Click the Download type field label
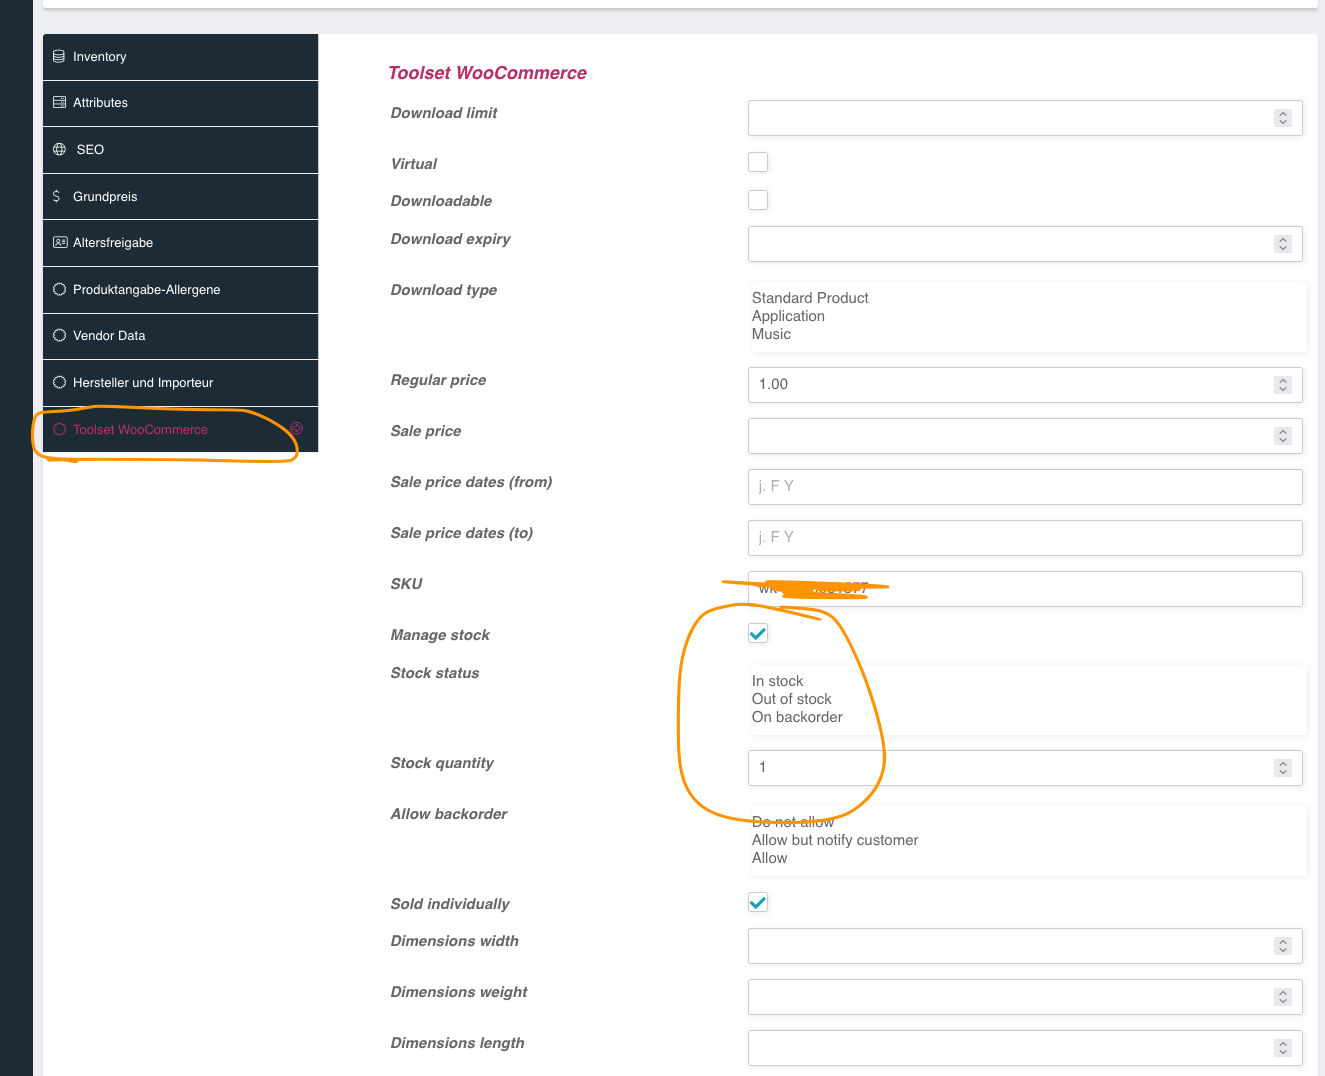Image resolution: width=1325 pixels, height=1076 pixels. (444, 290)
